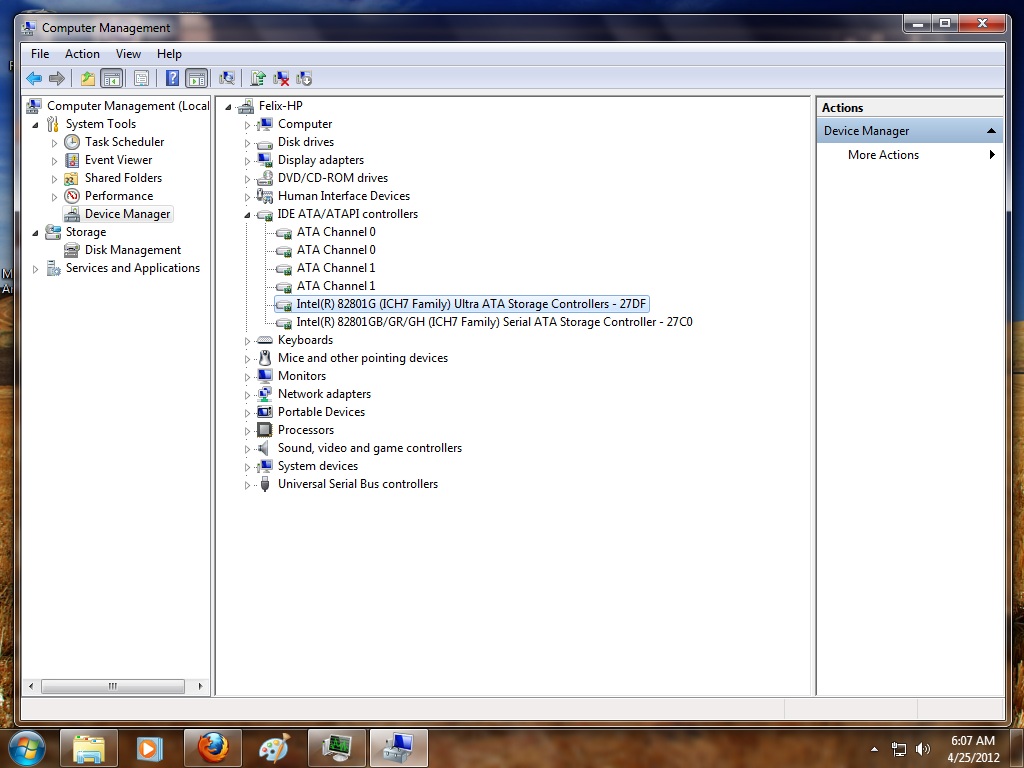Click Scan for hardware changes icon
1024x768 pixels.
pos(227,79)
